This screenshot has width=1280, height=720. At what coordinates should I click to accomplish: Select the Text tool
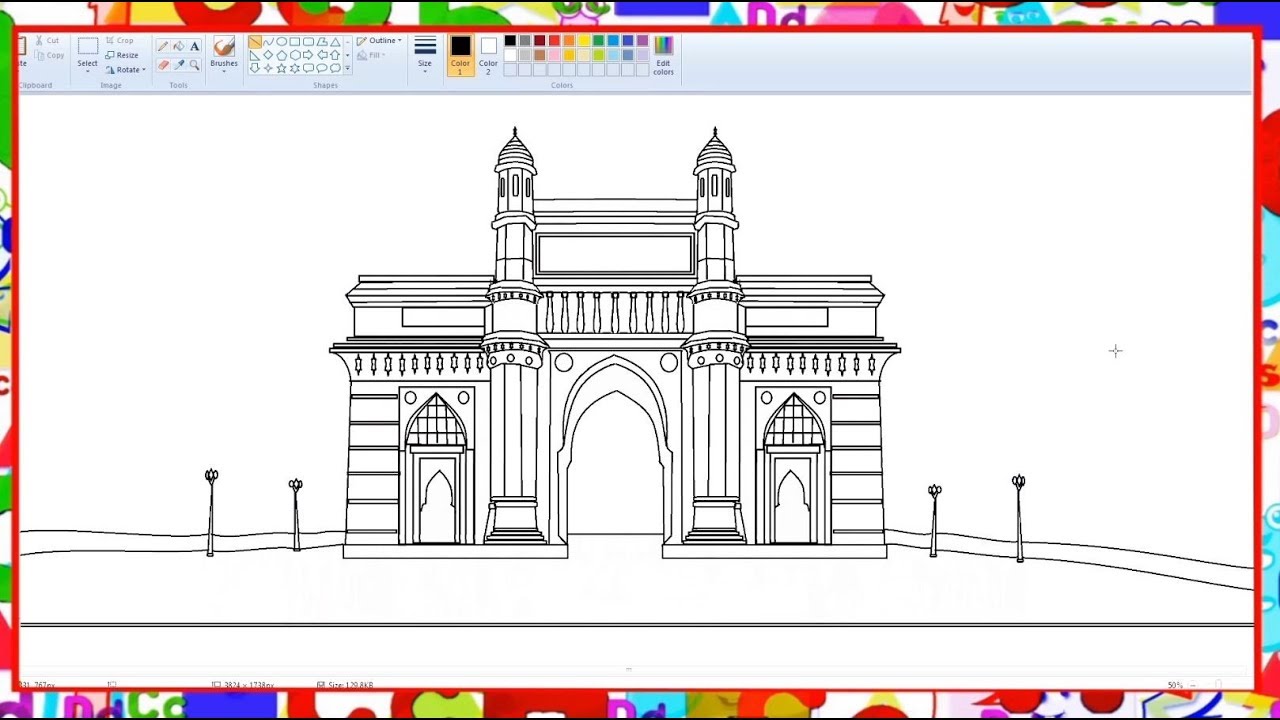(194, 46)
